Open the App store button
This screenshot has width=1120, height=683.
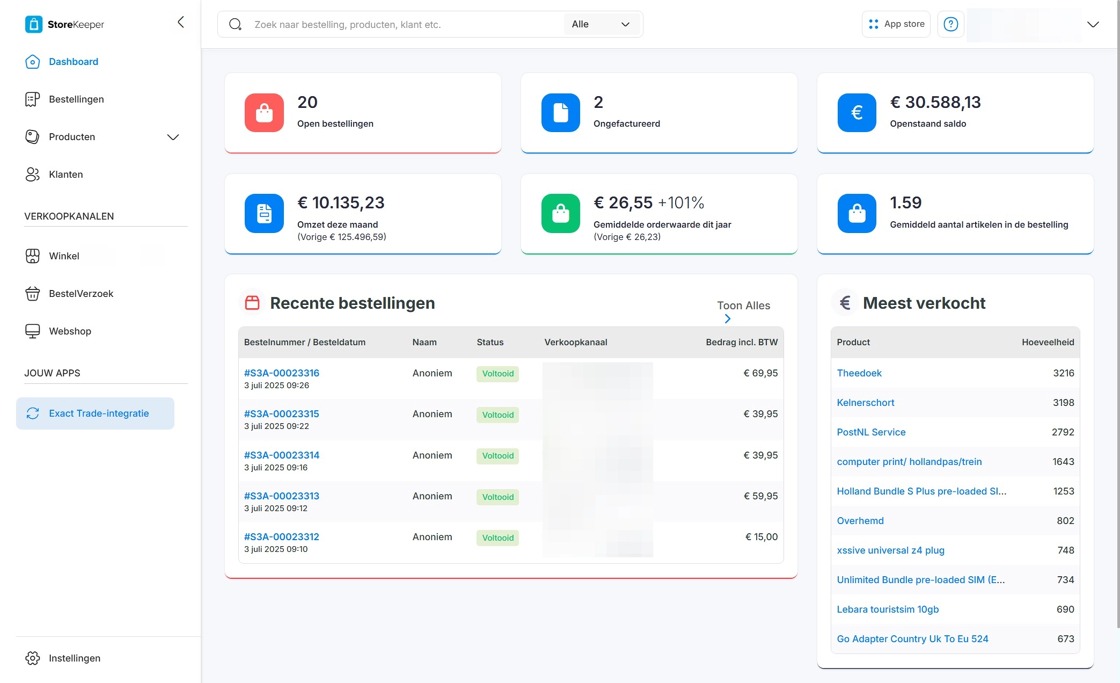tap(896, 24)
